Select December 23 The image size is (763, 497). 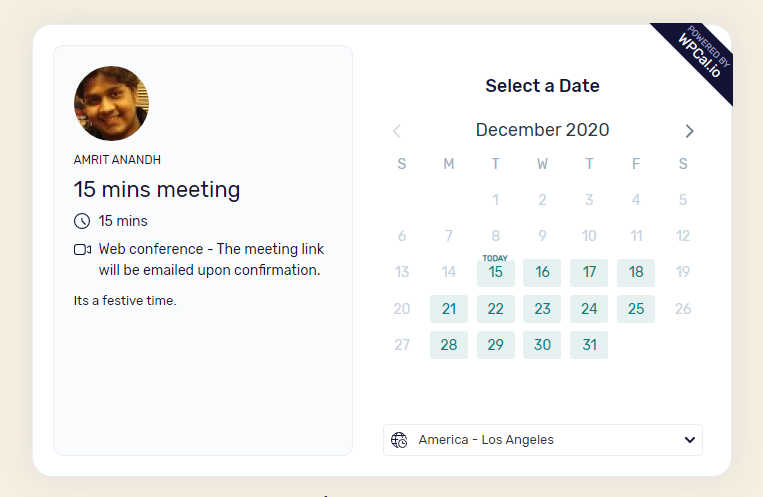pyautogui.click(x=542, y=309)
